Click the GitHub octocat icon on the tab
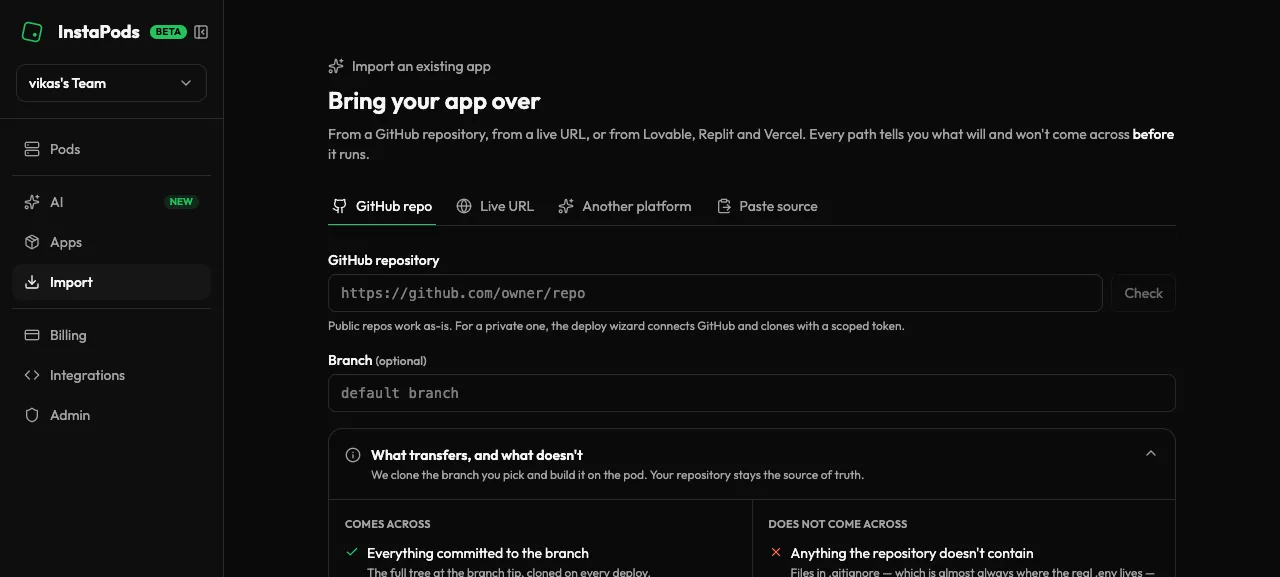Image resolution: width=1280 pixels, height=577 pixels. (340, 206)
